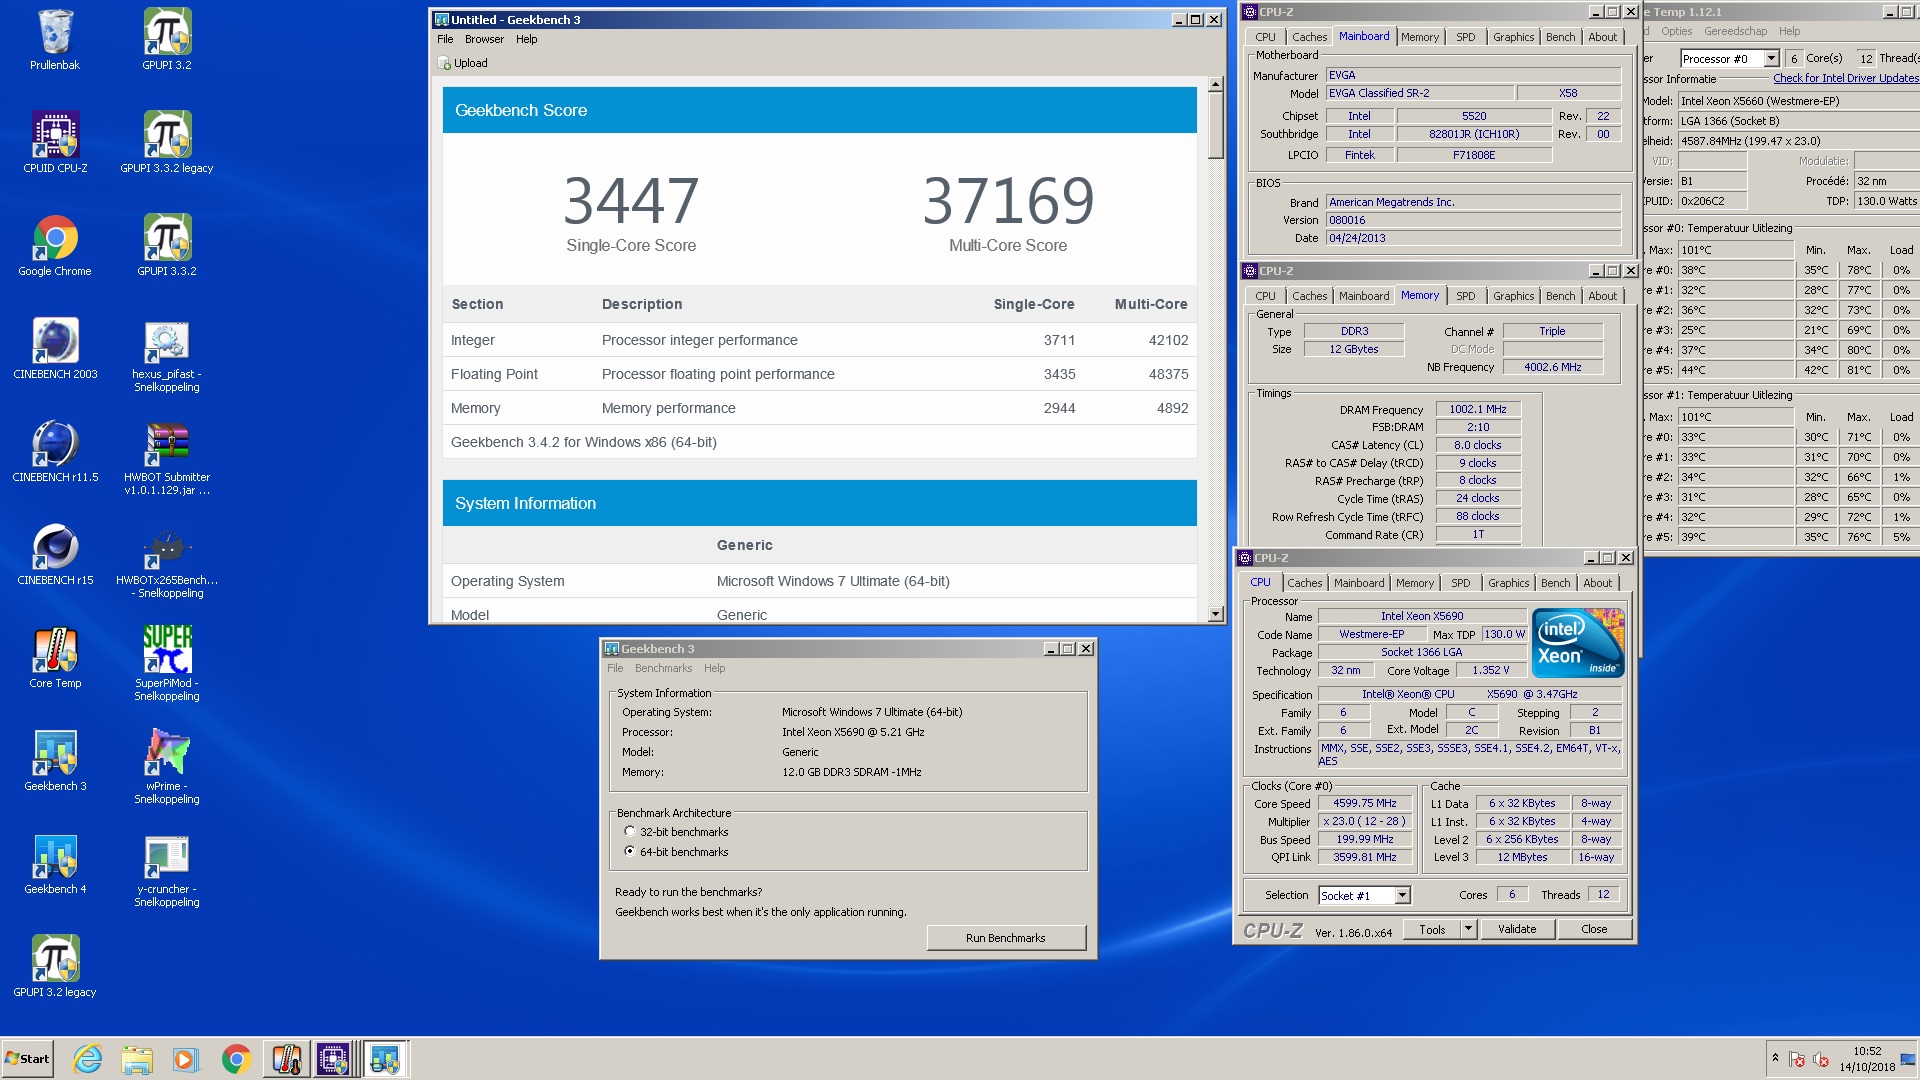Open the Browser menu in Geekbench results

point(484,39)
